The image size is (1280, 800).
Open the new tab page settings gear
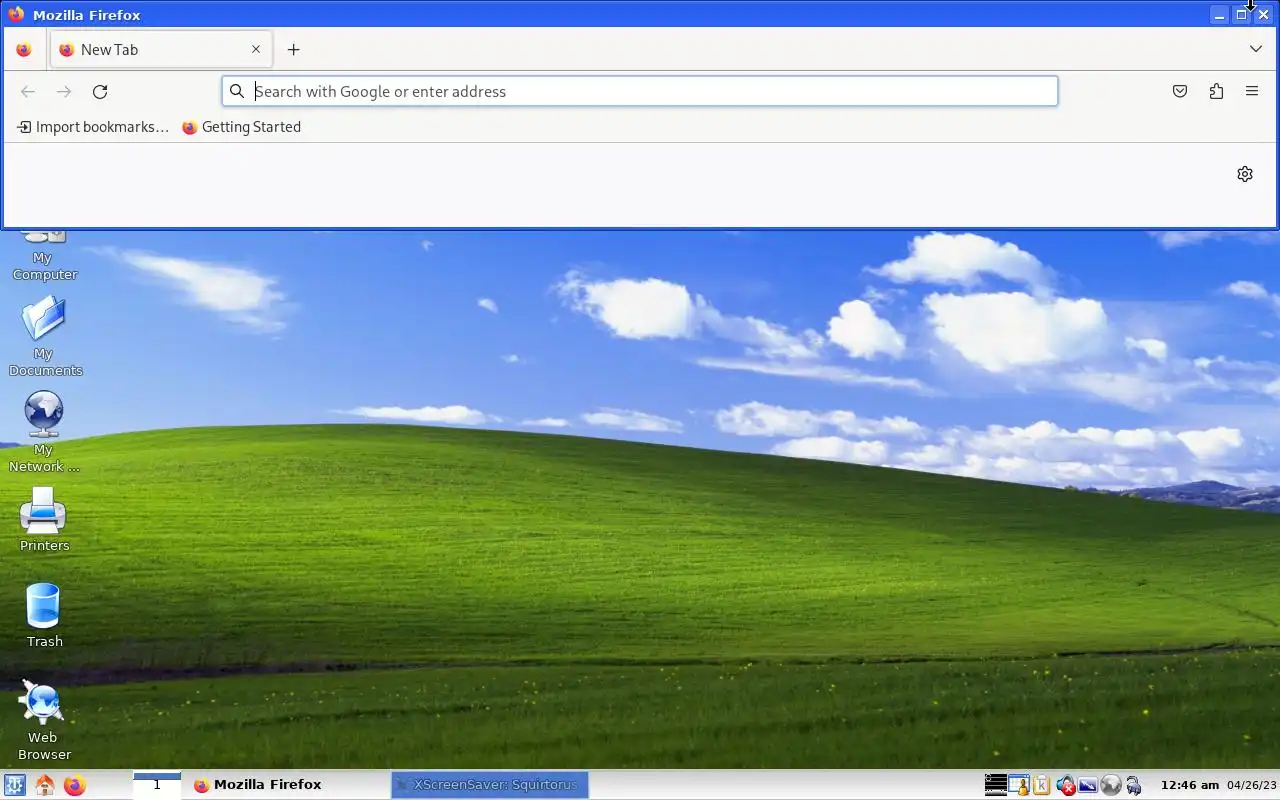(1245, 174)
